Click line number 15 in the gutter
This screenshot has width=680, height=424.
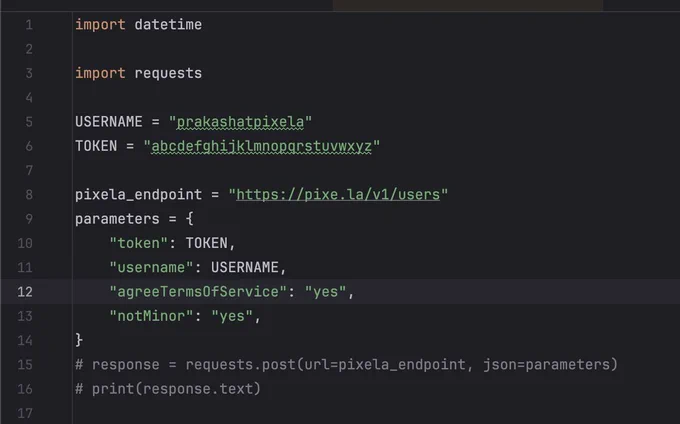tap(25, 365)
